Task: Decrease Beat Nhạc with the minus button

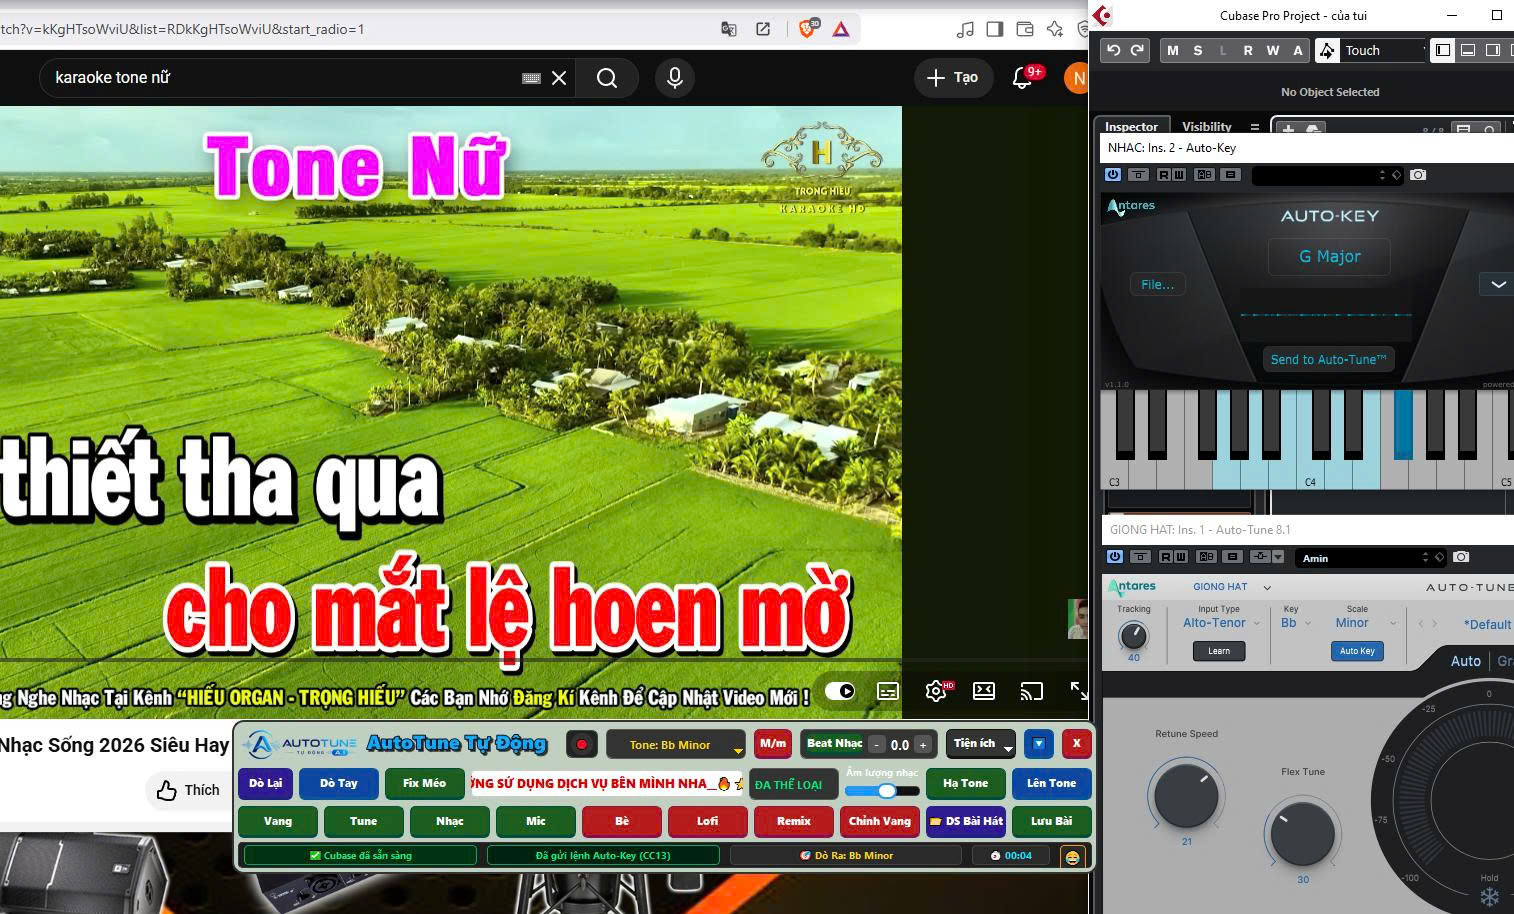Action: coord(877,745)
